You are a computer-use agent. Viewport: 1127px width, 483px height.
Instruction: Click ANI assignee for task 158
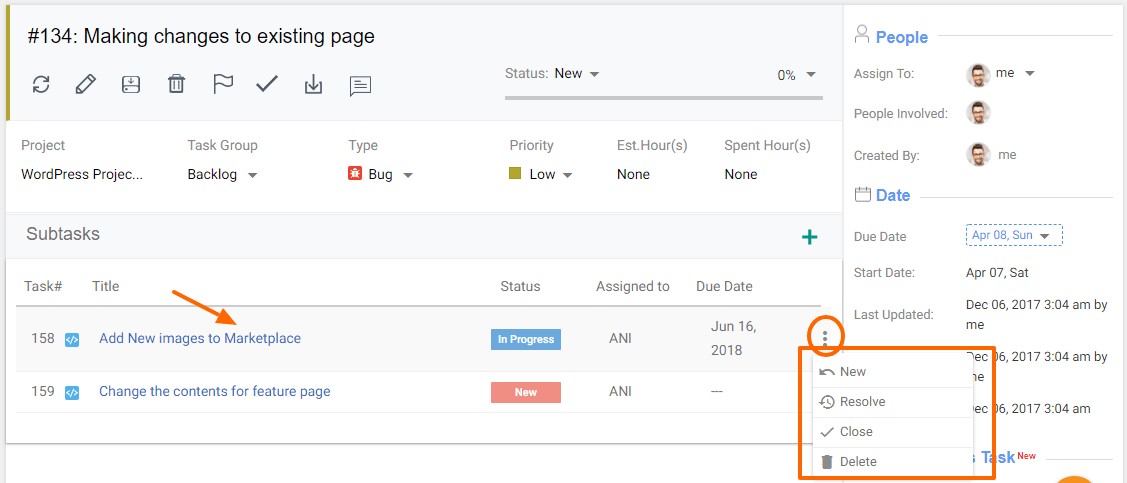(620, 338)
